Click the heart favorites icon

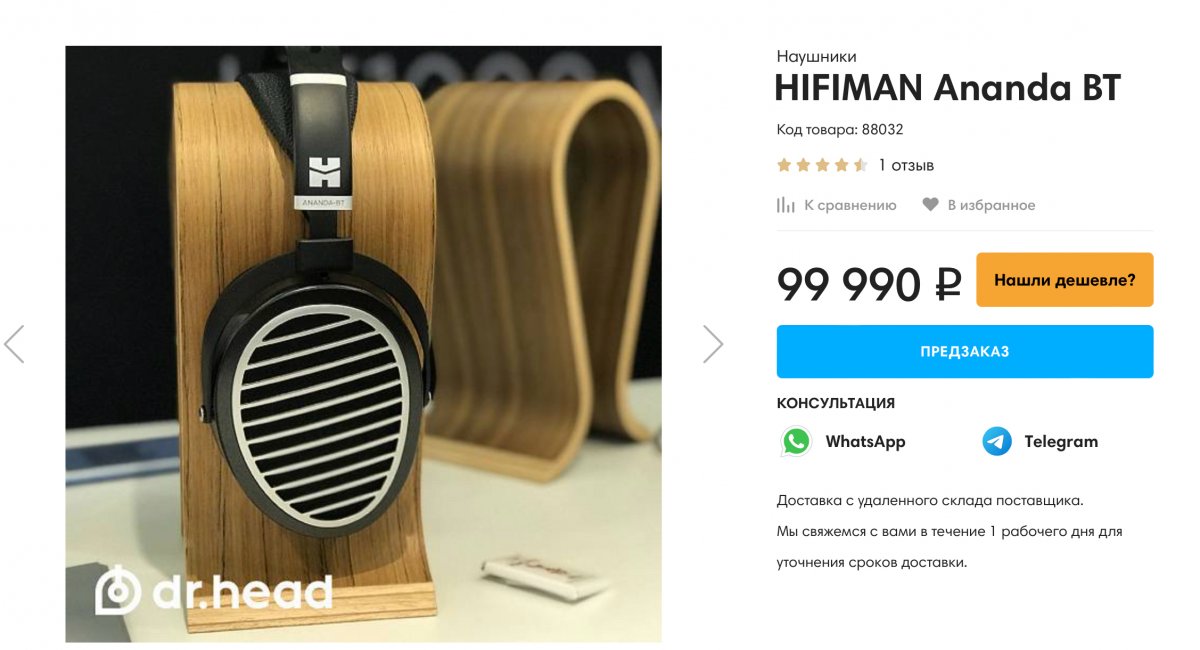click(930, 205)
